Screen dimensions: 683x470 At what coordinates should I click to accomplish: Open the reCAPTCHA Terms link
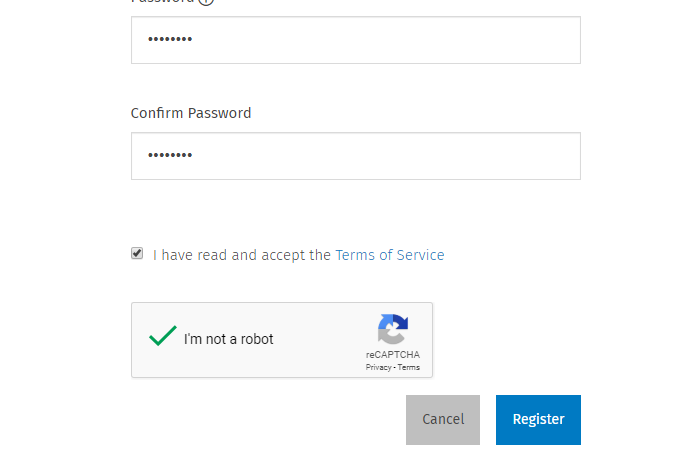[x=409, y=367]
